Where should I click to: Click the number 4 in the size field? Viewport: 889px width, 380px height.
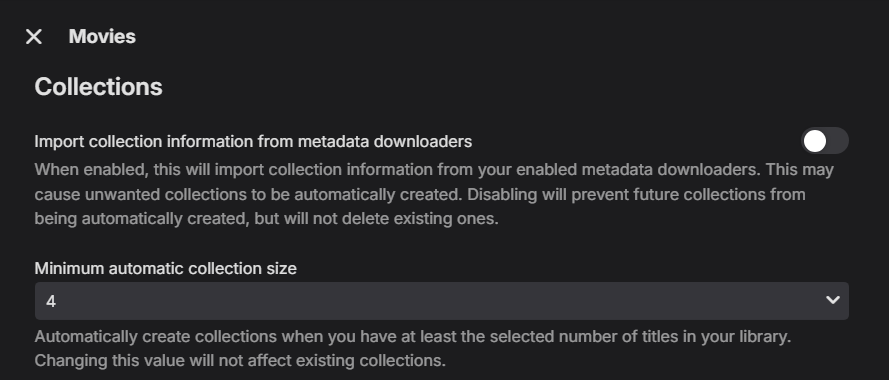tap(51, 302)
